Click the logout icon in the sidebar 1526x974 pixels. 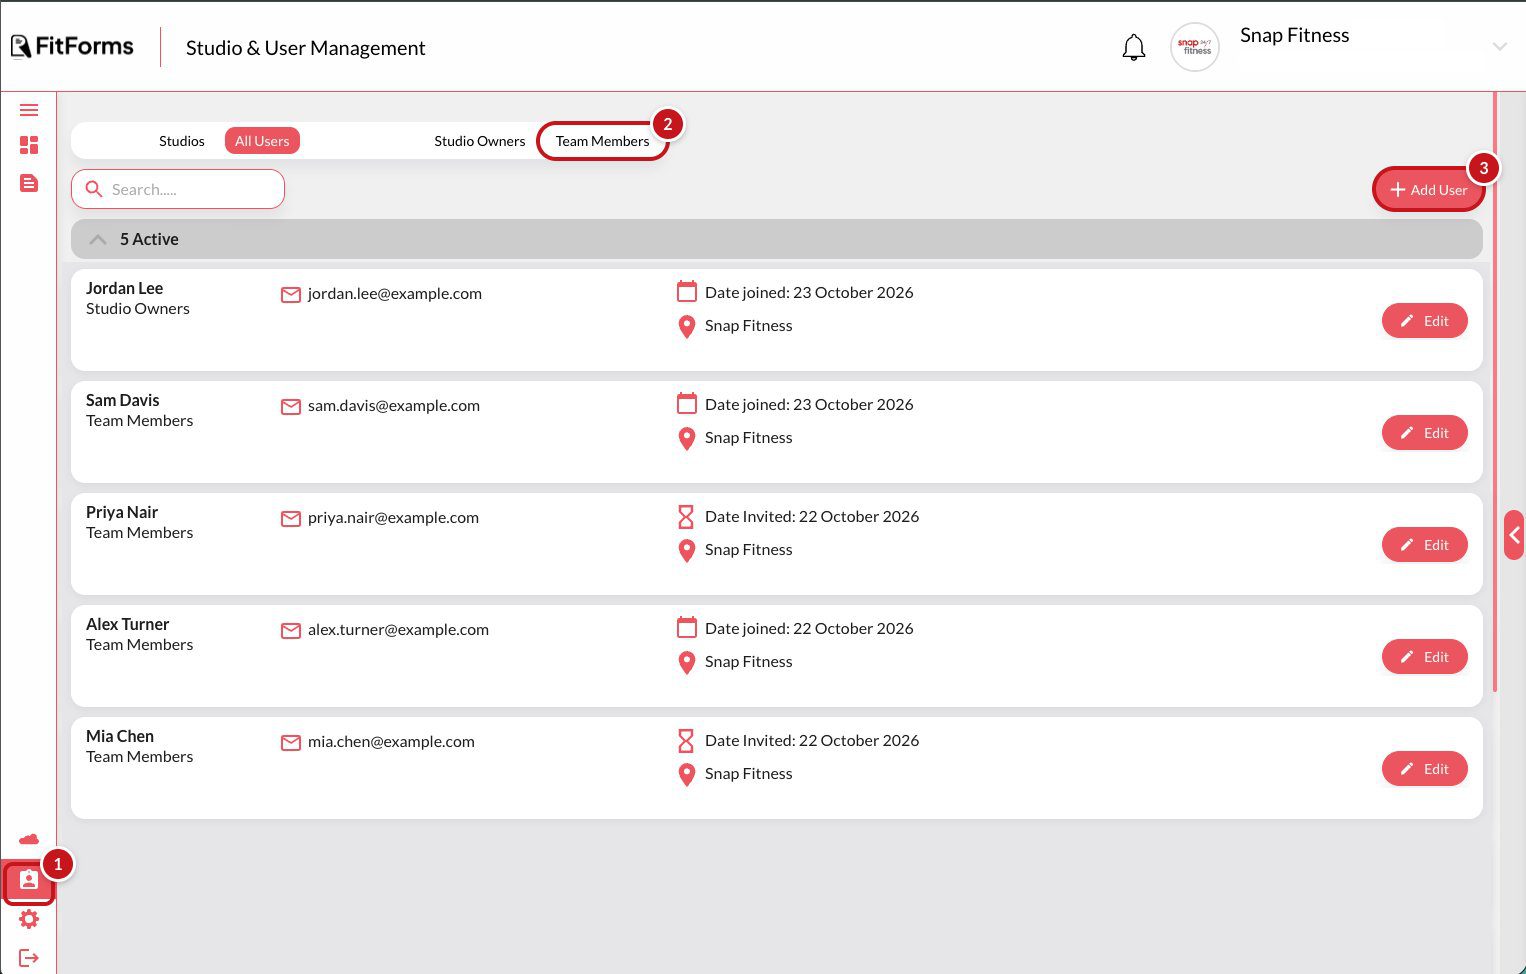[29, 958]
